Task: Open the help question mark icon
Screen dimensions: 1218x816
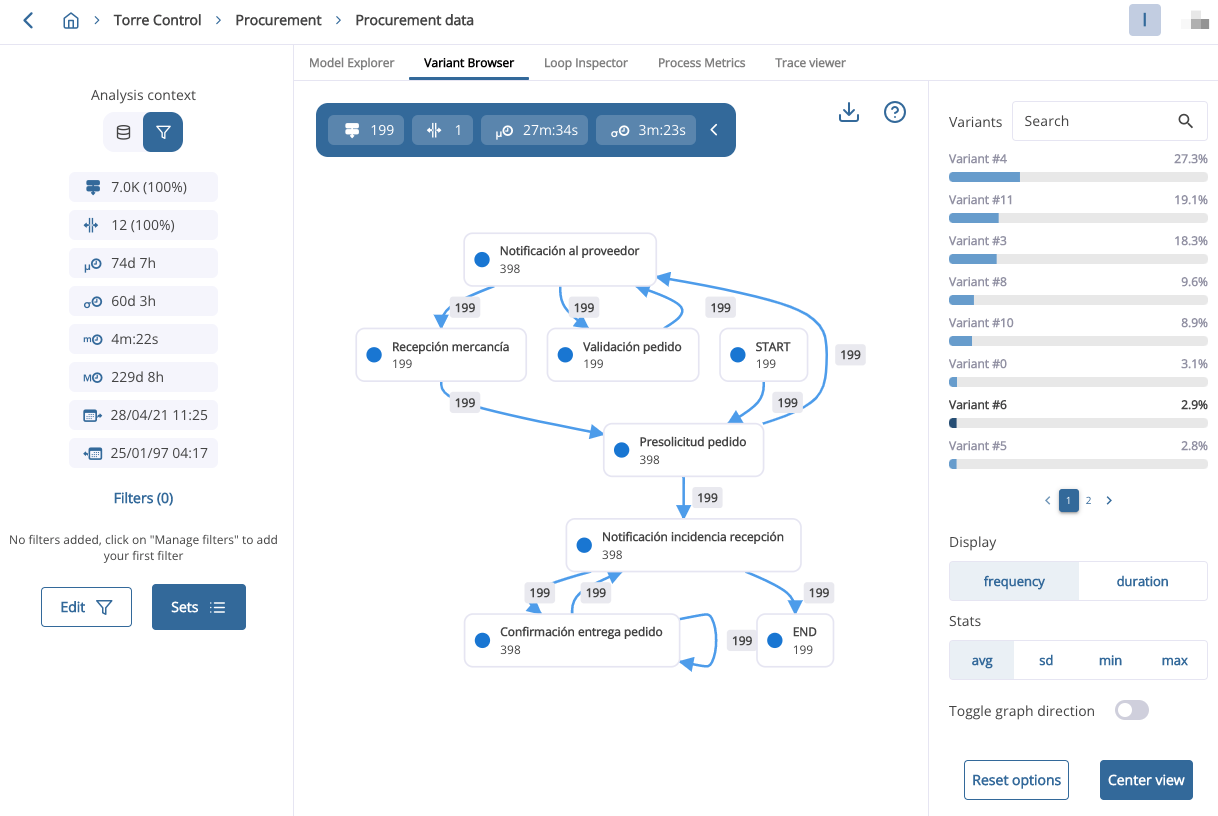Action: pyautogui.click(x=895, y=112)
